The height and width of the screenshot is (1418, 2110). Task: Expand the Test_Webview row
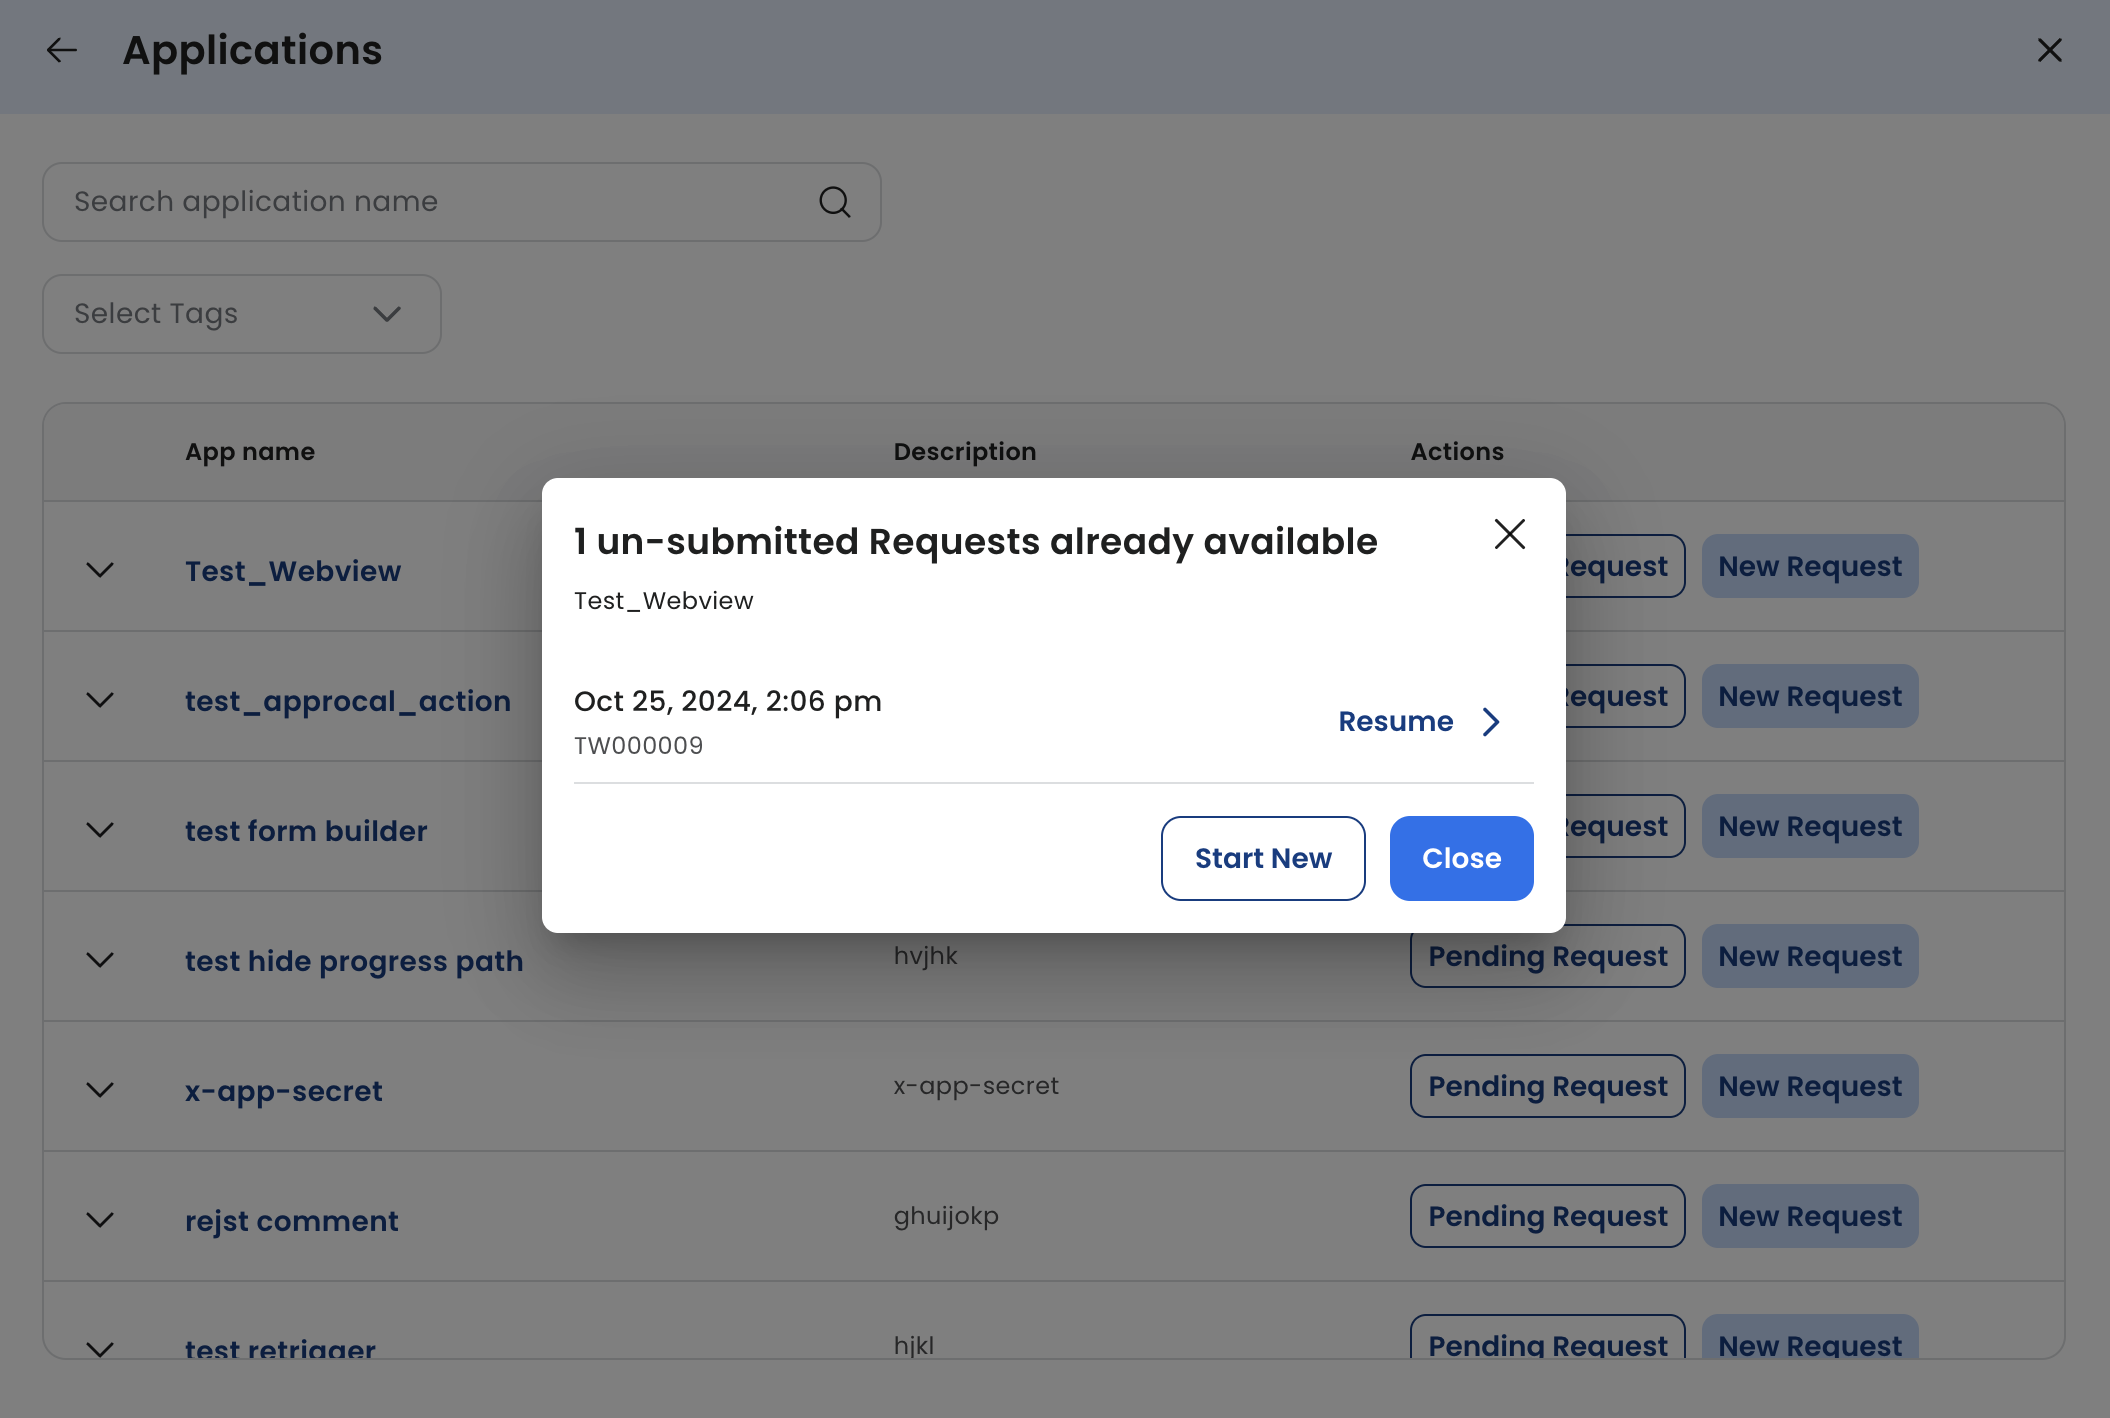tap(100, 570)
